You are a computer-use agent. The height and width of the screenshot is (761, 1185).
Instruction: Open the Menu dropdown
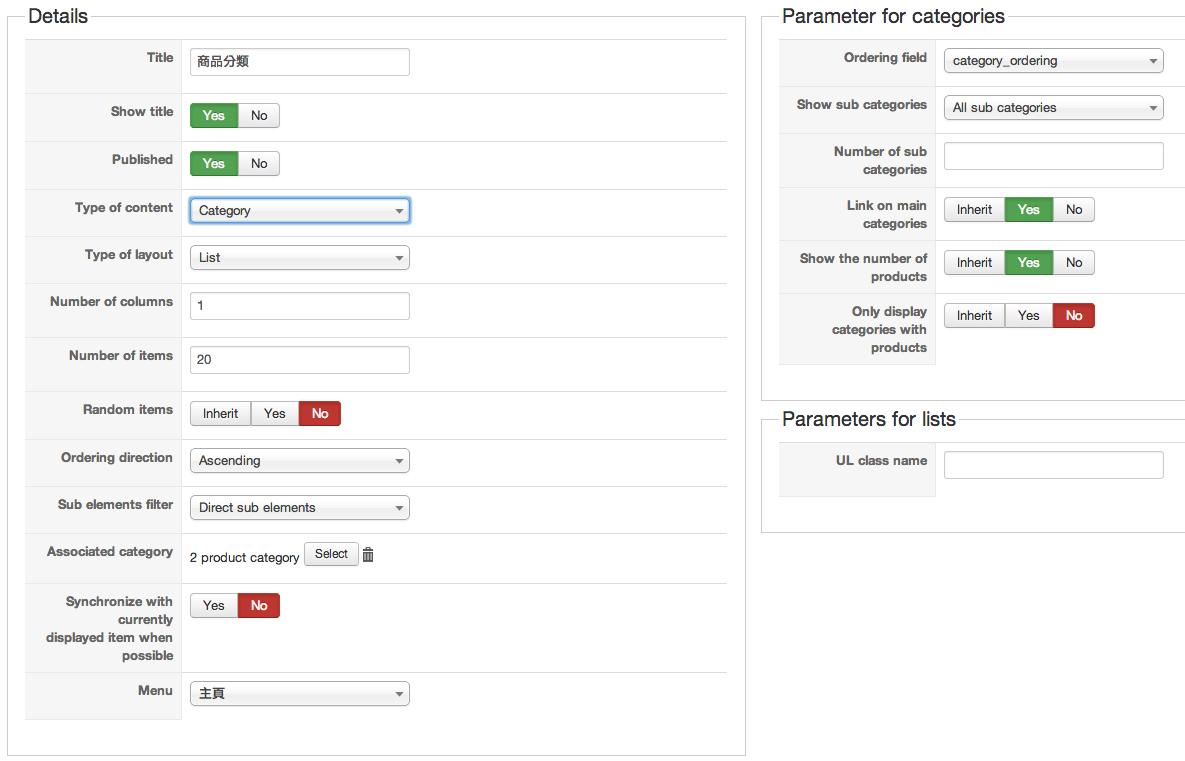(300, 694)
